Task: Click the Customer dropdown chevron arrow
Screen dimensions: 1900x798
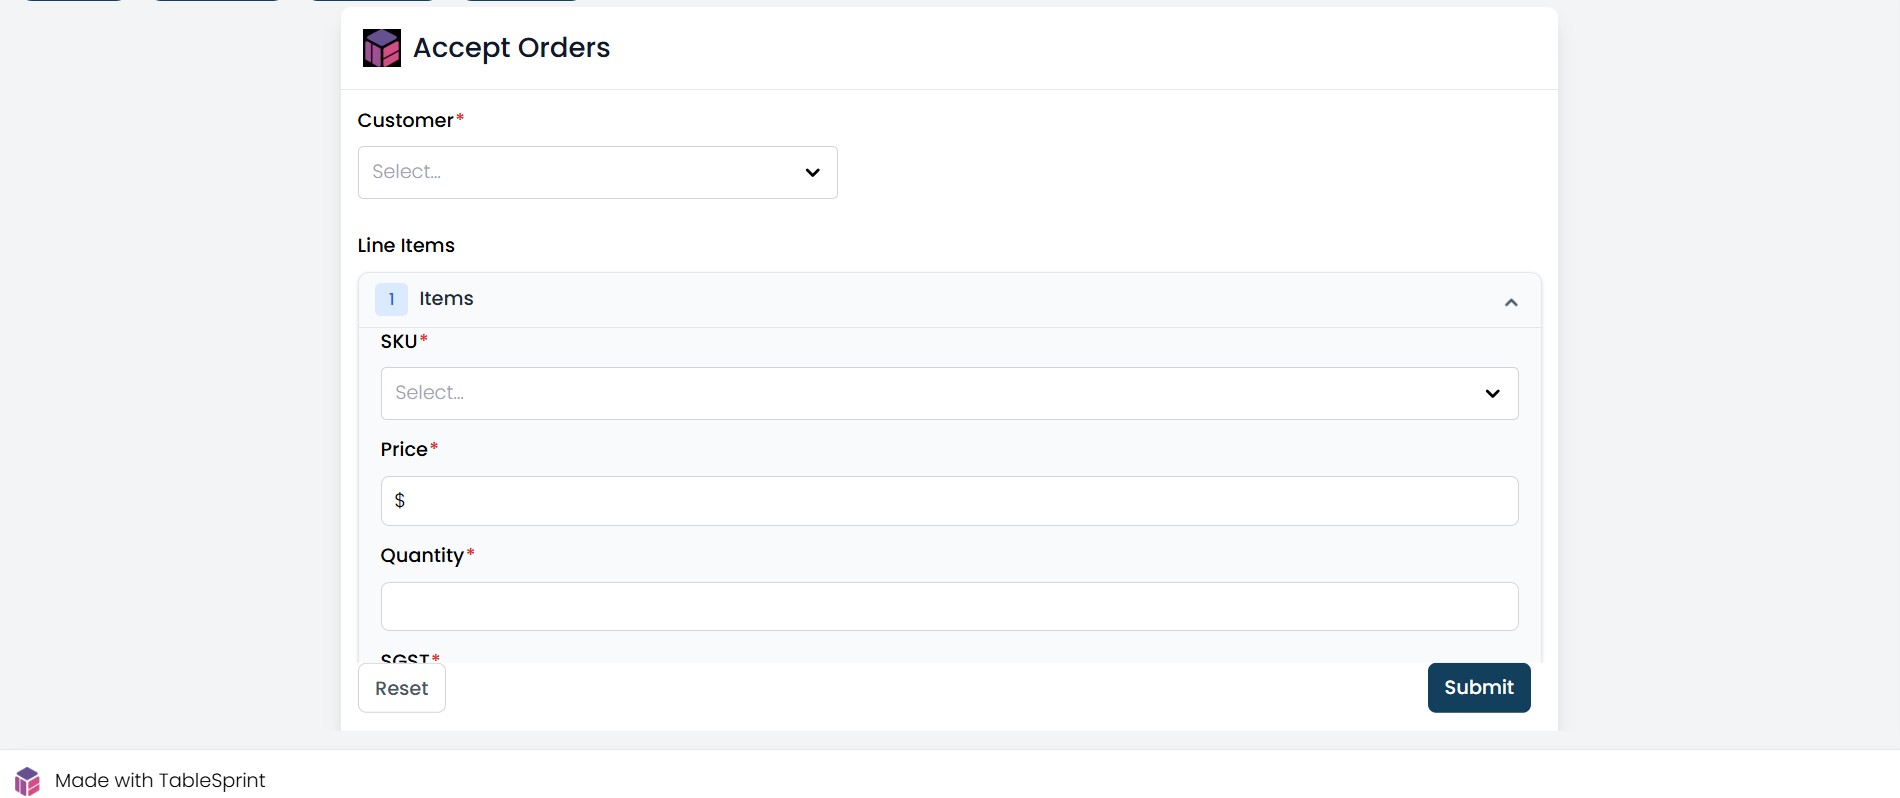Action: point(813,172)
